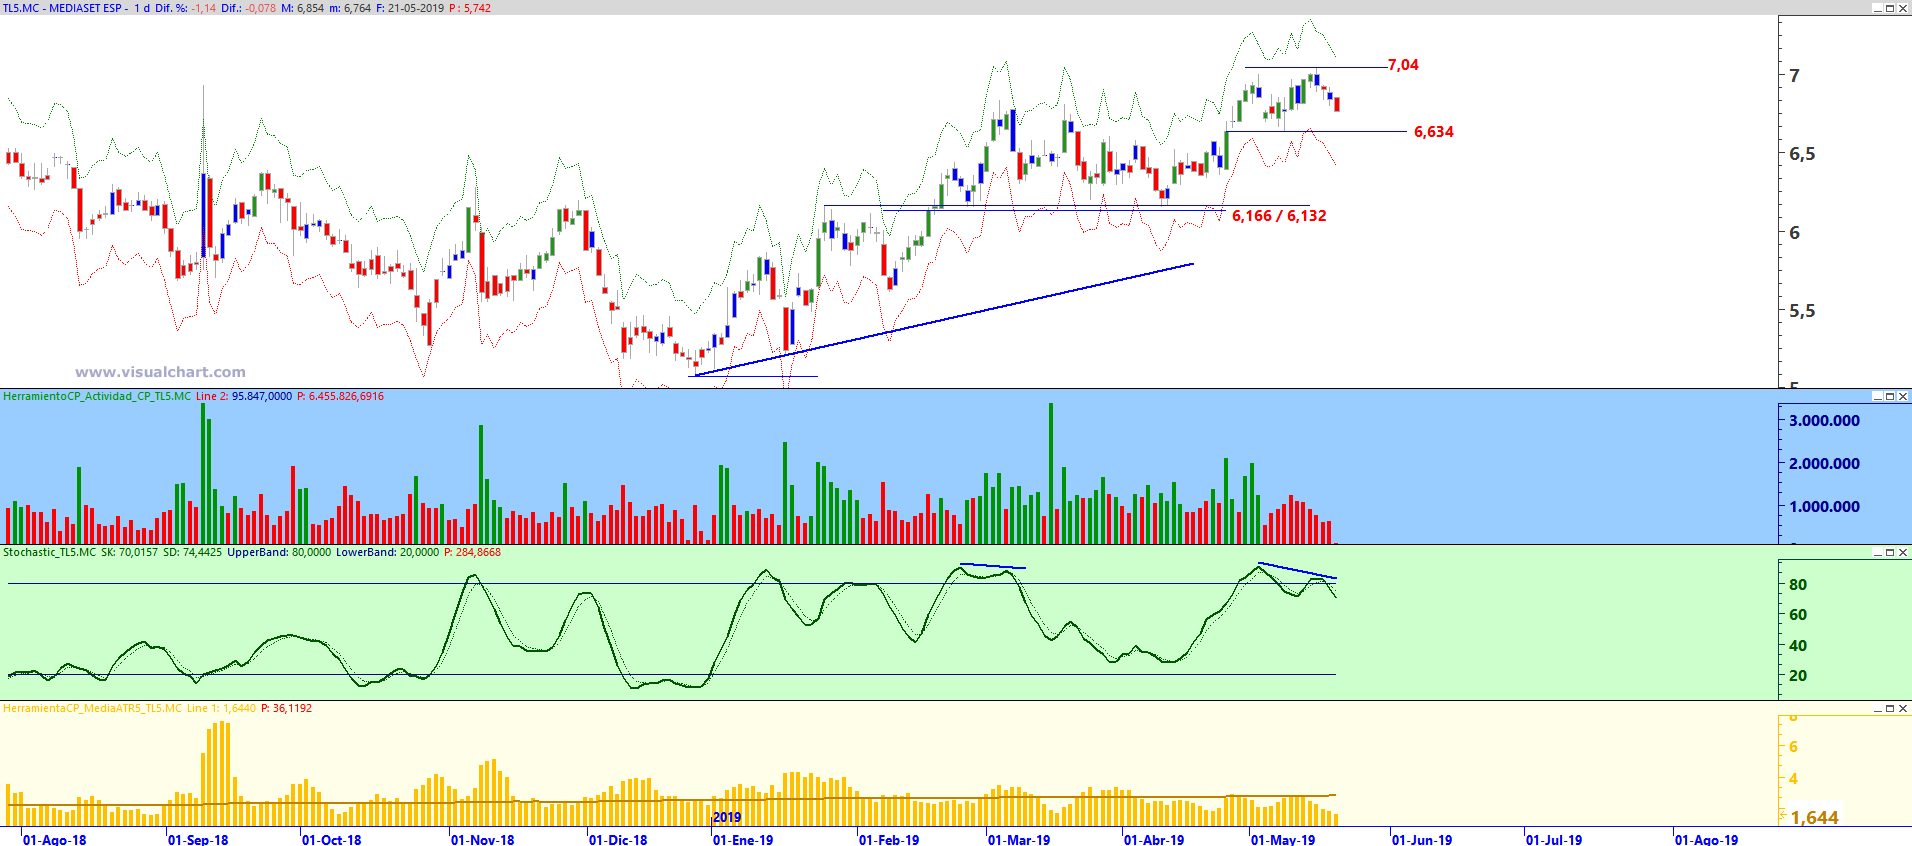Click the 01-Mar-19 date on time axis
Image resolution: width=1912 pixels, height=846 pixels.
(x=1019, y=840)
